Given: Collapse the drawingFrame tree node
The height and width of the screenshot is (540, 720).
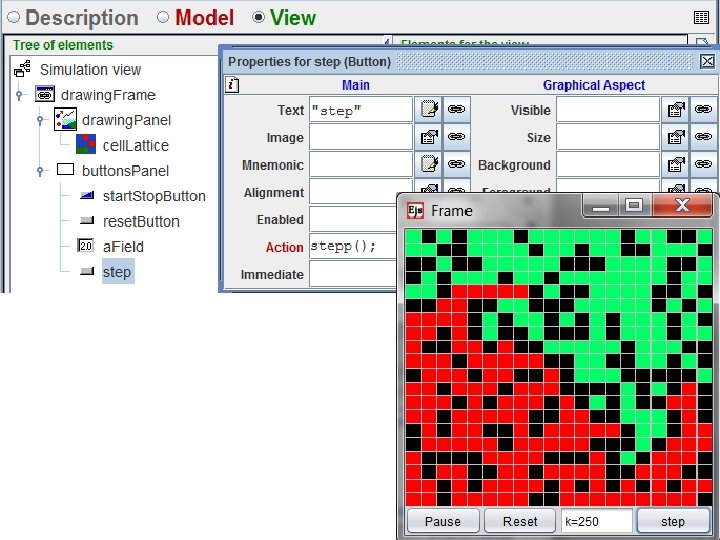Looking at the screenshot, I should pos(19,95).
